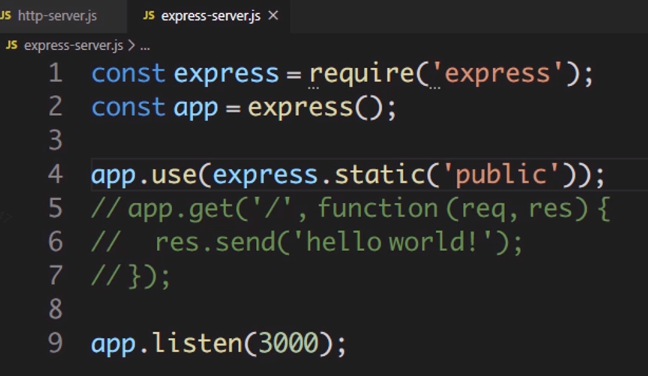Expand breadcrumb chevron after express-server.js
The image size is (648, 376).
pyautogui.click(x=131, y=45)
